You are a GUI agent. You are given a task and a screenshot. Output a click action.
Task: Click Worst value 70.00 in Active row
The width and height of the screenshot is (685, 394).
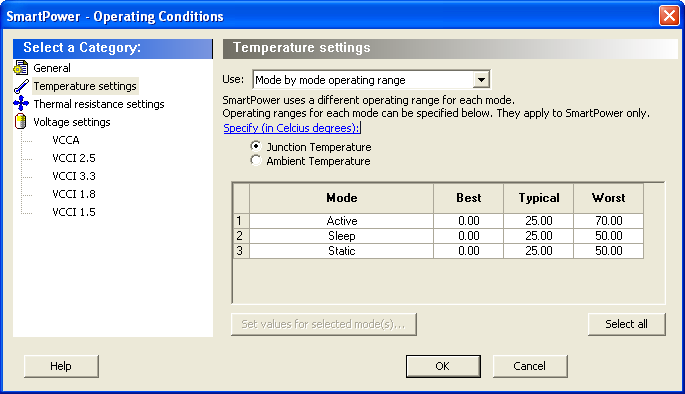click(609, 221)
